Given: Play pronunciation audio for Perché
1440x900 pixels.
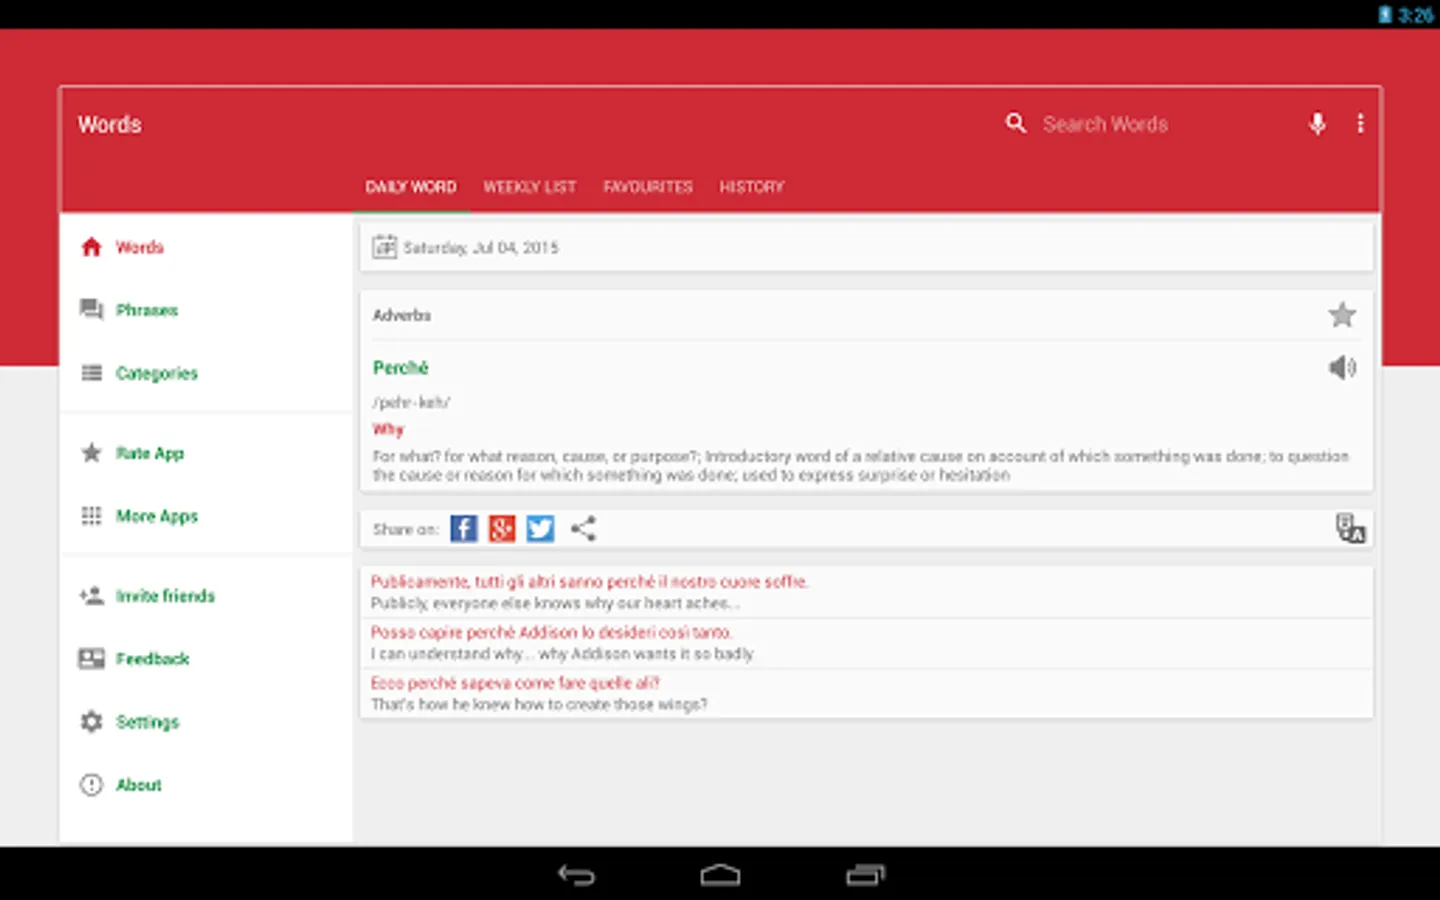Looking at the screenshot, I should point(1342,368).
